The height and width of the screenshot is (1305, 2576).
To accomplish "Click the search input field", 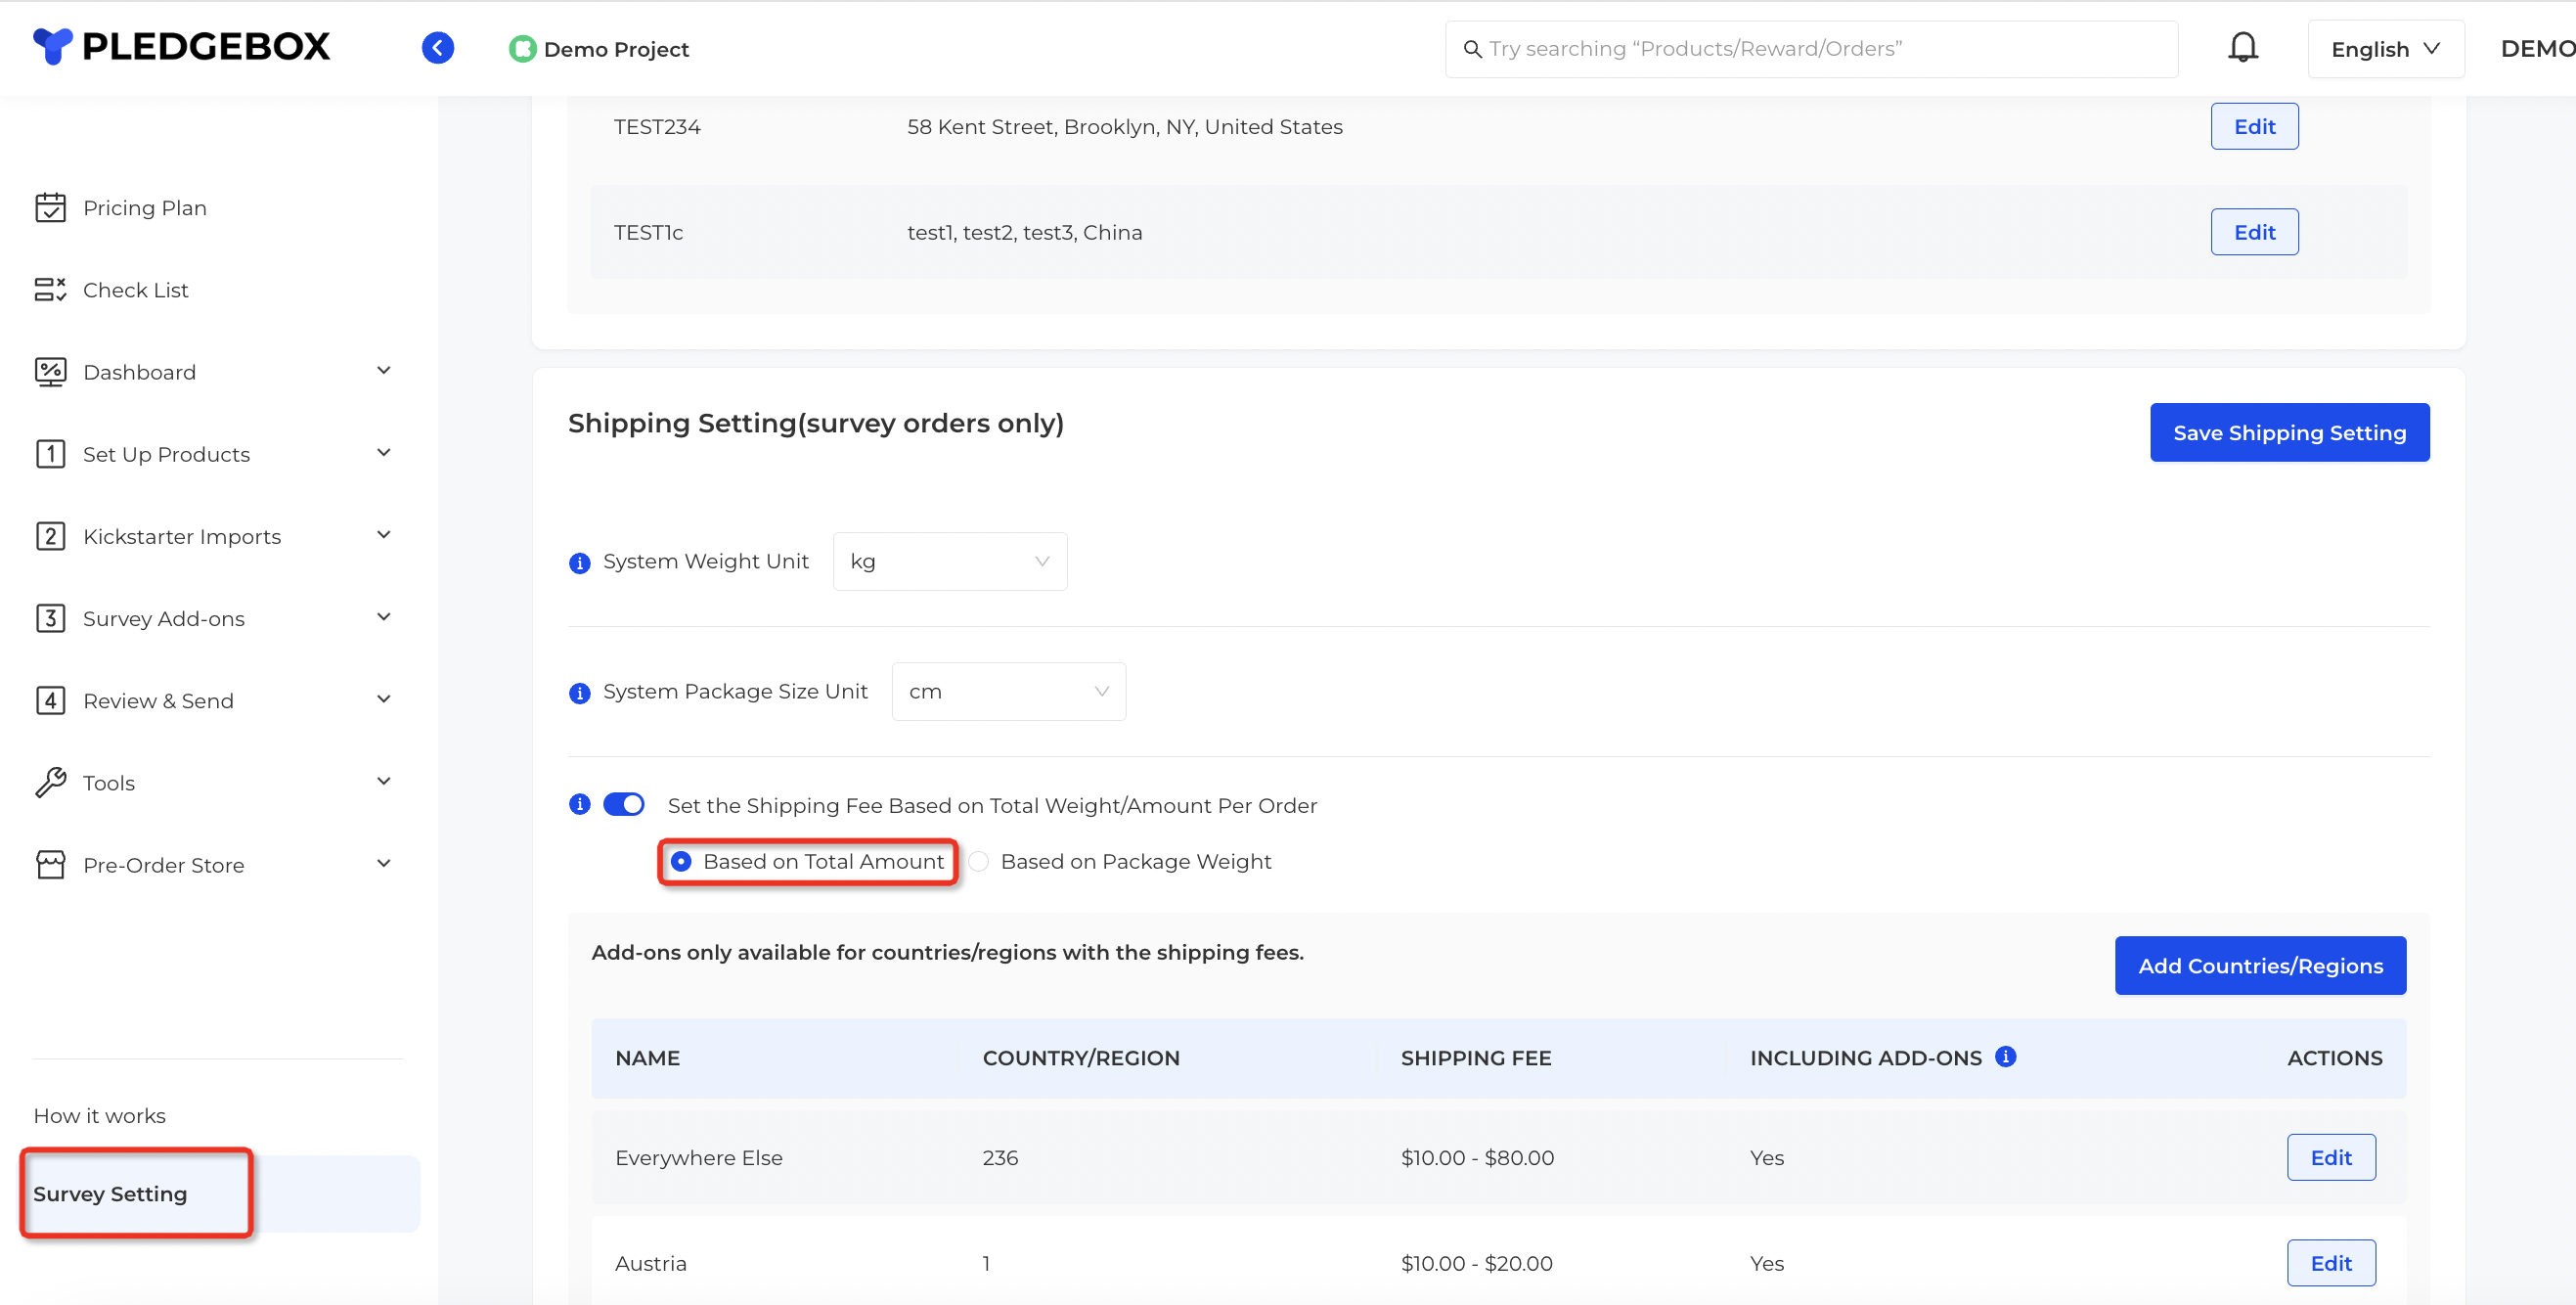I will tap(1811, 49).
